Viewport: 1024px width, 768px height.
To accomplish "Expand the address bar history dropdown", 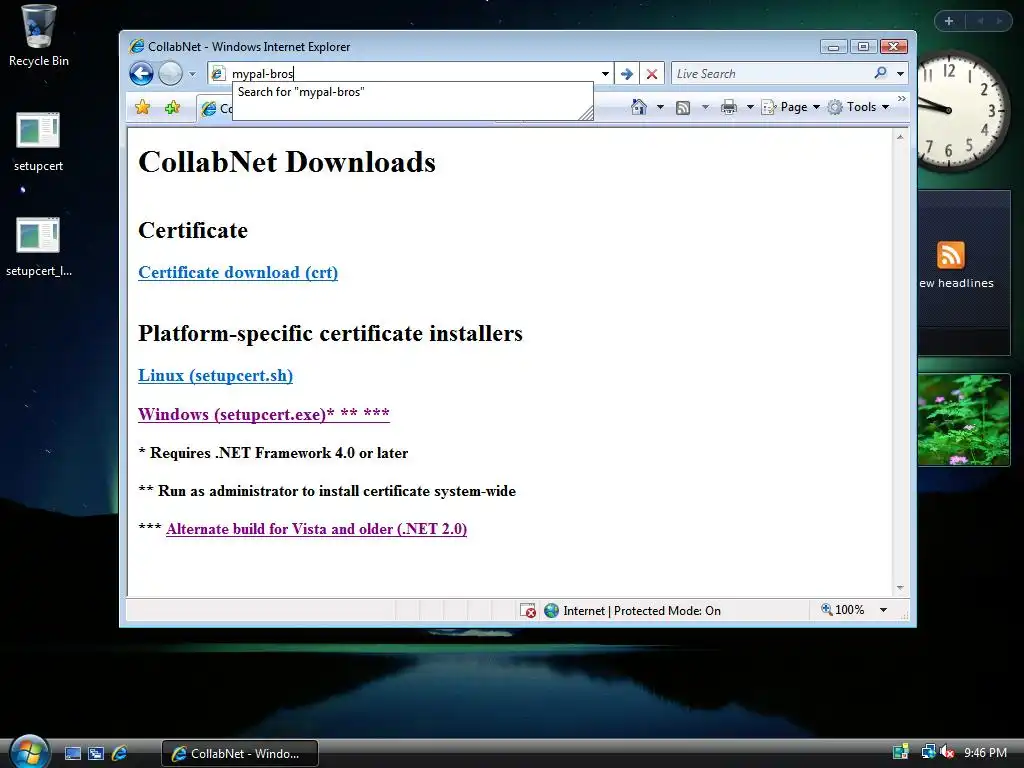I will (605, 74).
